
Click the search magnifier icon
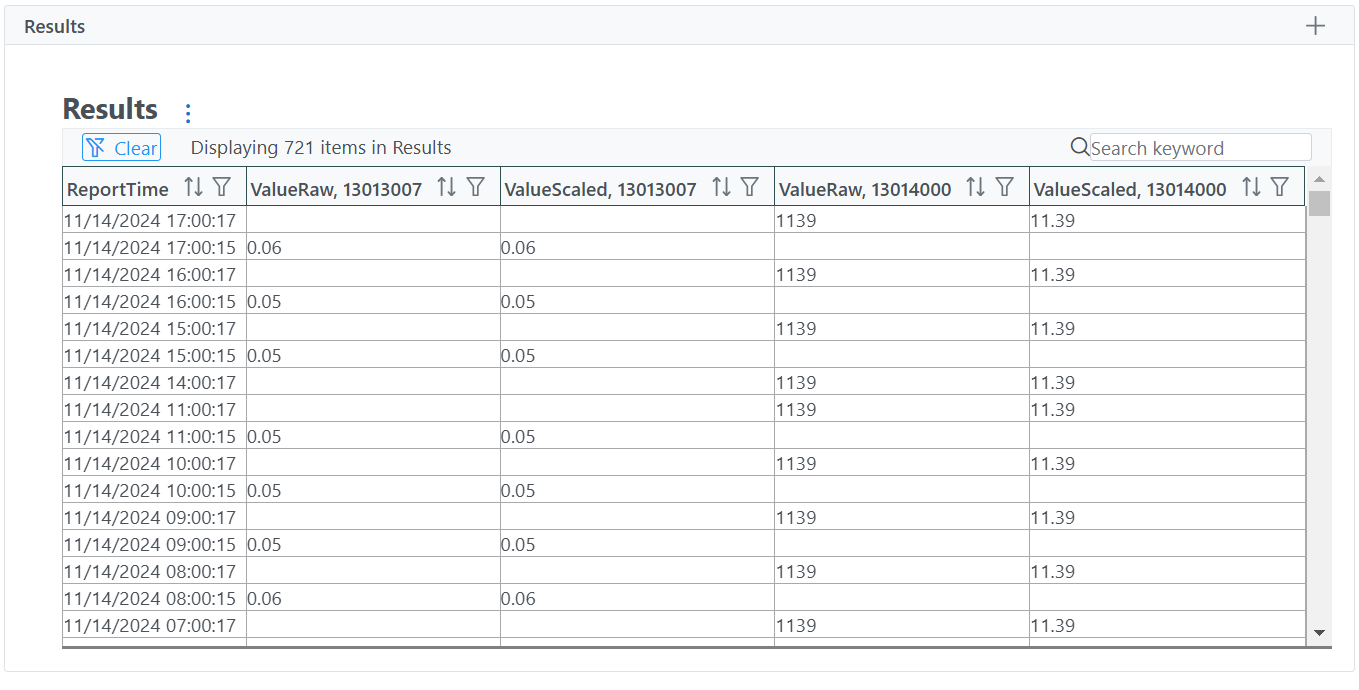tap(1079, 147)
